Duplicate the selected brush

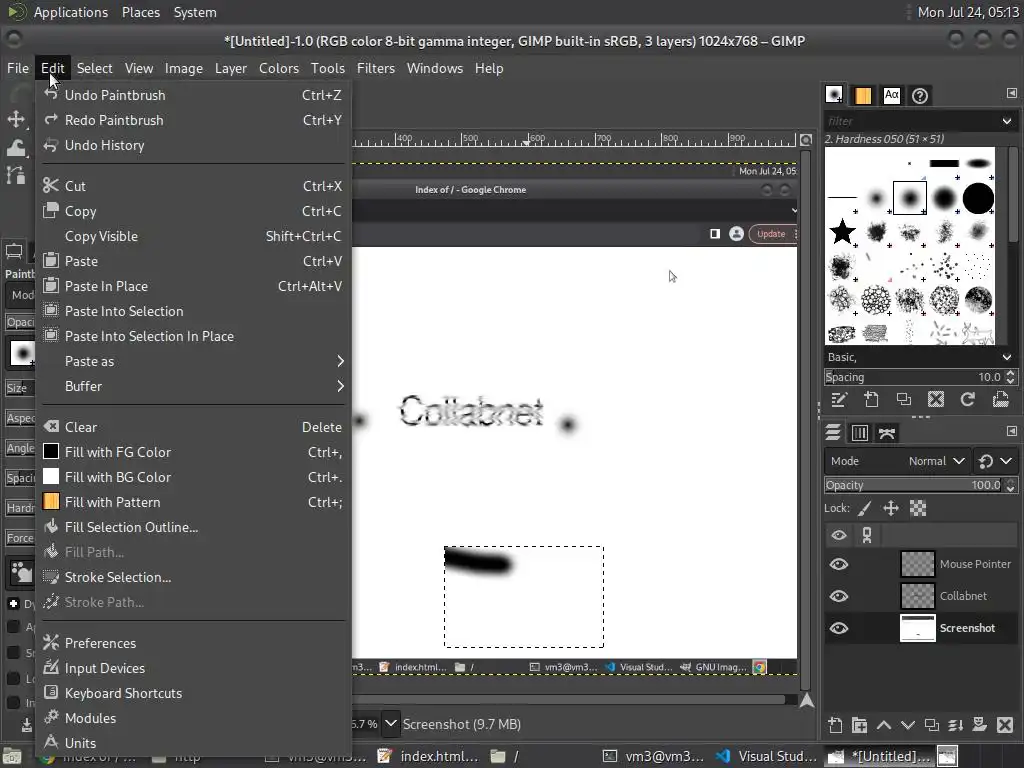click(904, 399)
